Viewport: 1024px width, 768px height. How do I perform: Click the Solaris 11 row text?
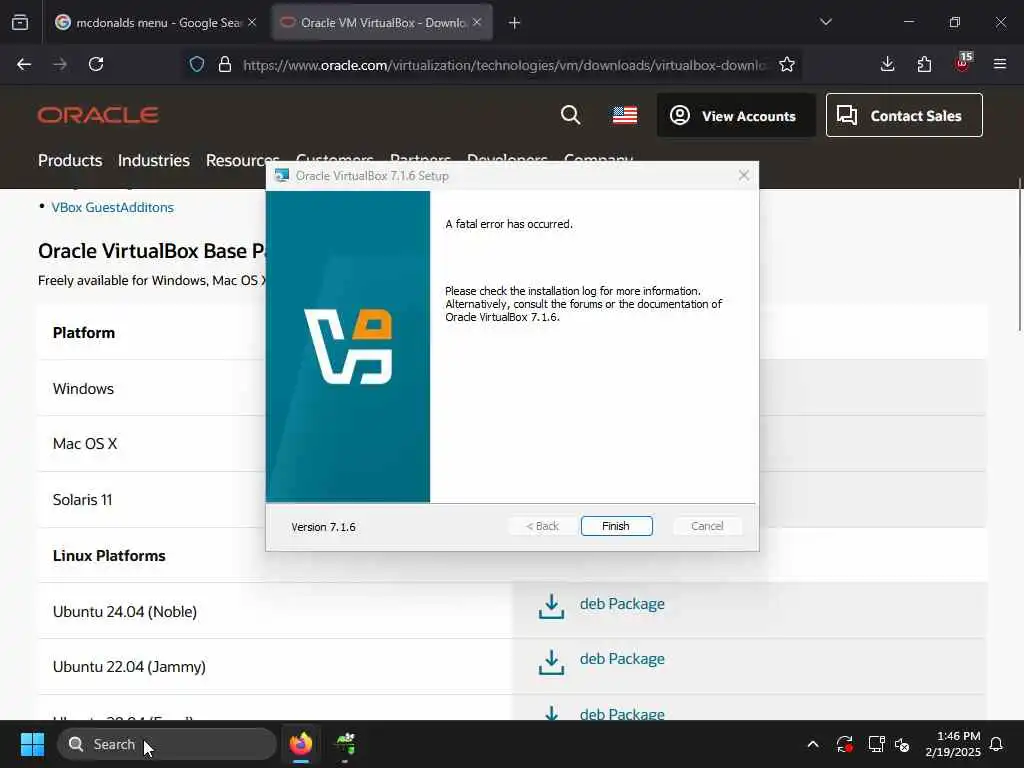click(x=82, y=500)
